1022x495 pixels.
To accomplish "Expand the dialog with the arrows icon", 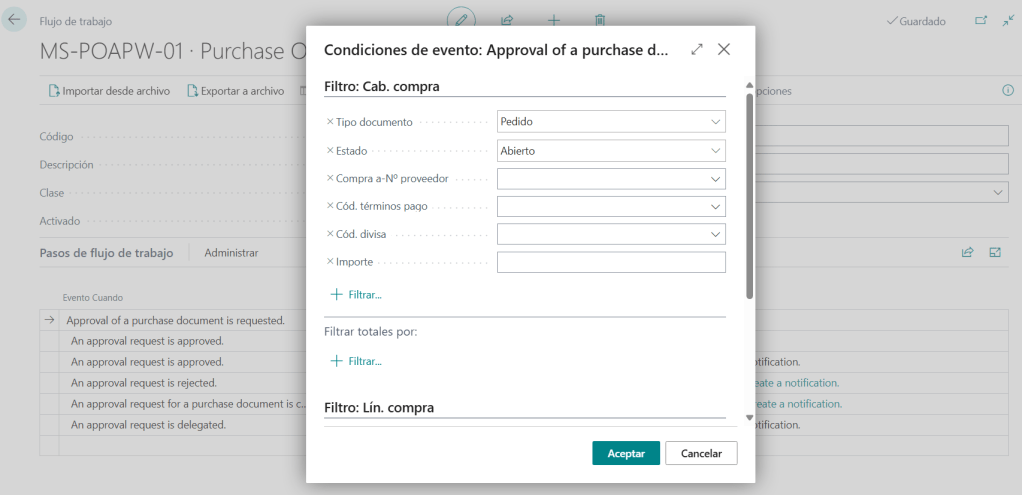I will tap(697, 49).
